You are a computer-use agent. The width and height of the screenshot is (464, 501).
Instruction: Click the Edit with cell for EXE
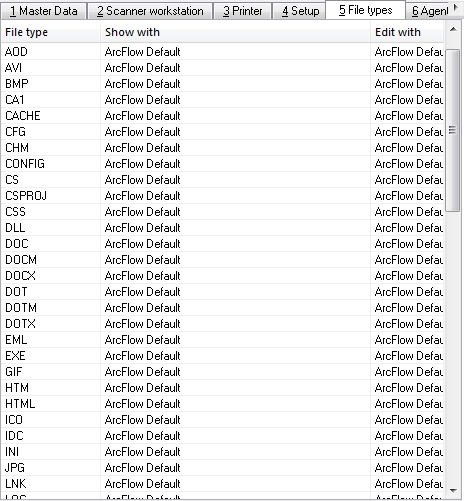[x=407, y=356]
